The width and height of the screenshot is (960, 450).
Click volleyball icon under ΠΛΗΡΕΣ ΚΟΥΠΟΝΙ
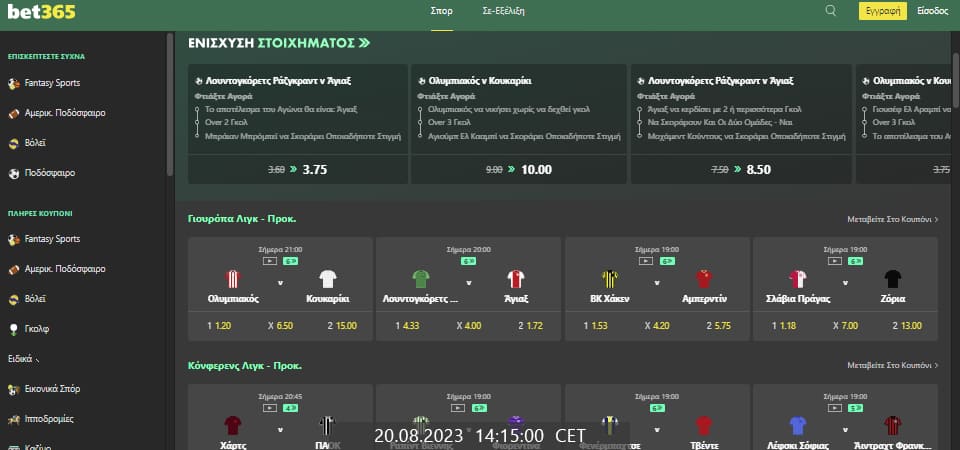[14, 299]
